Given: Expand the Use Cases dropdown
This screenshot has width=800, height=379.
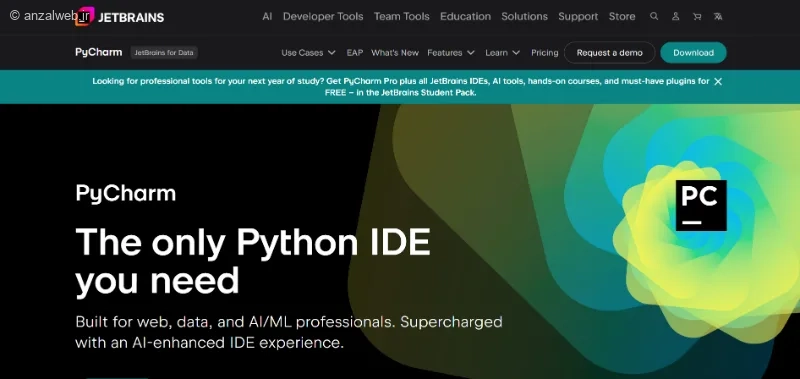Looking at the screenshot, I should pyautogui.click(x=308, y=53).
